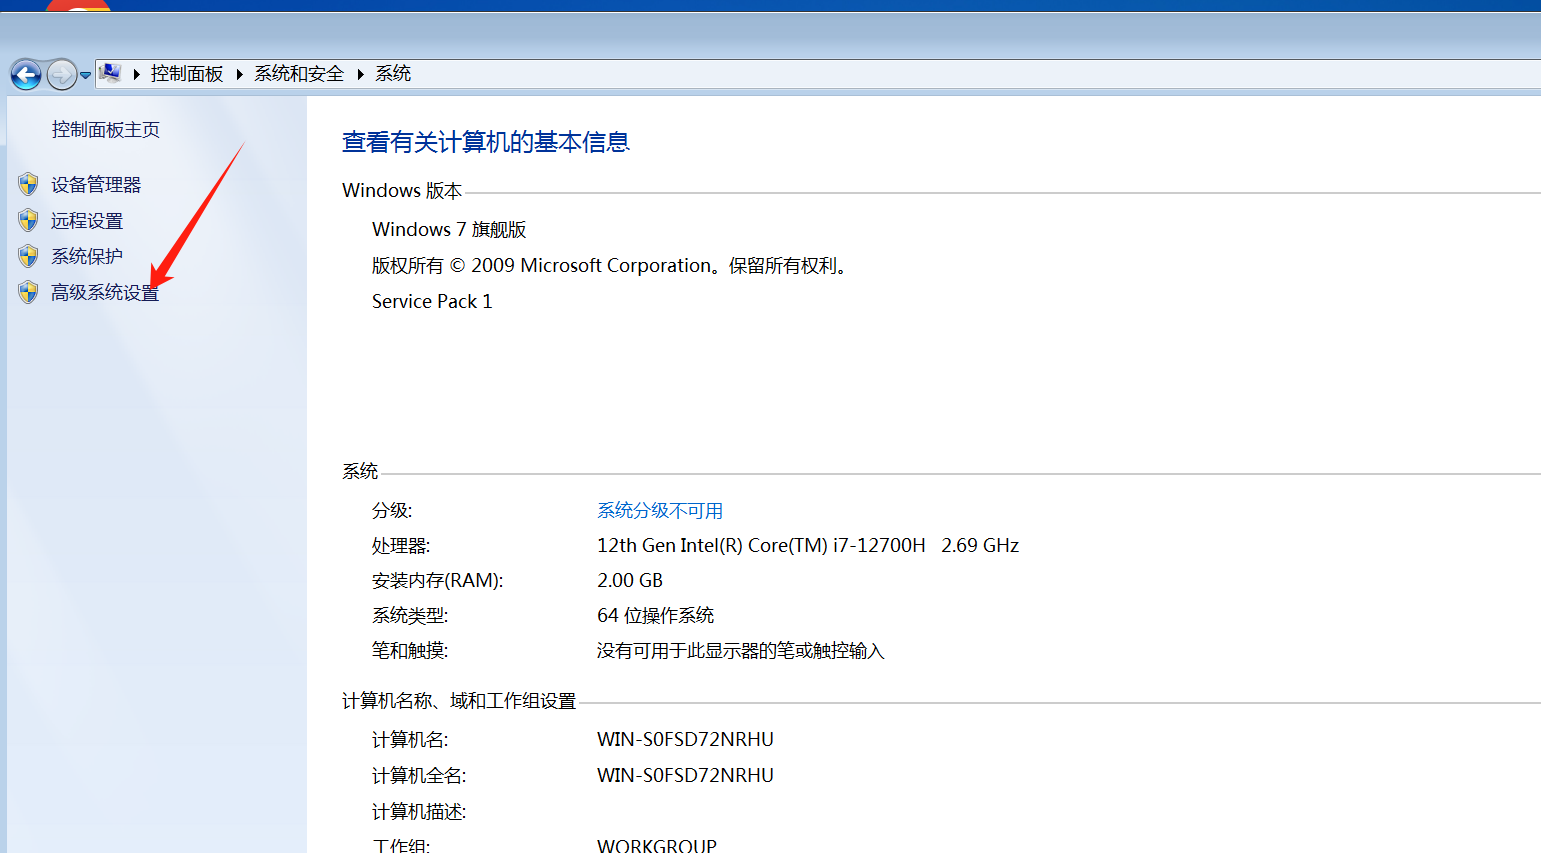Click the forward navigation arrow button
1541x853 pixels.
pos(61,74)
